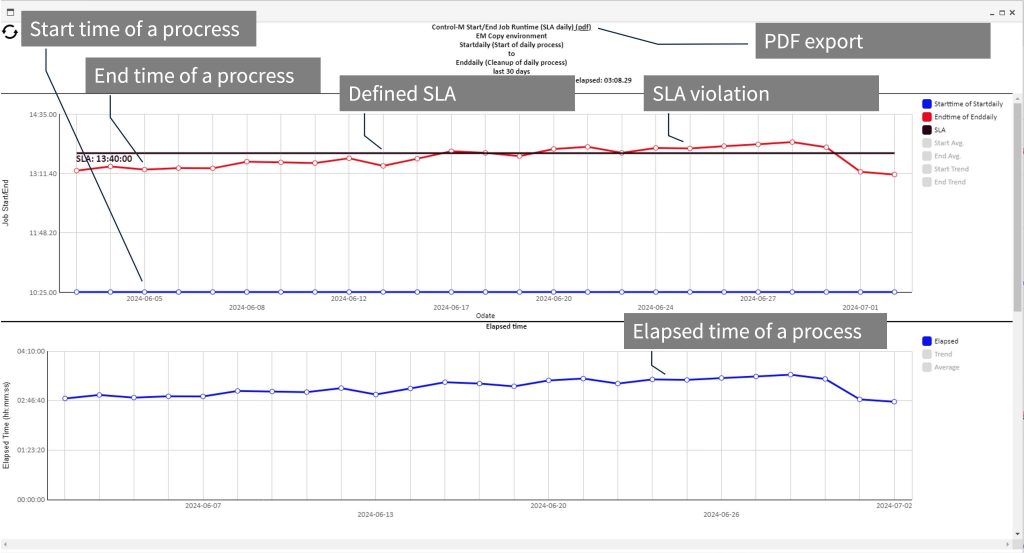Show the Start Trend line
This screenshot has height=553, width=1024.
(x=950, y=169)
